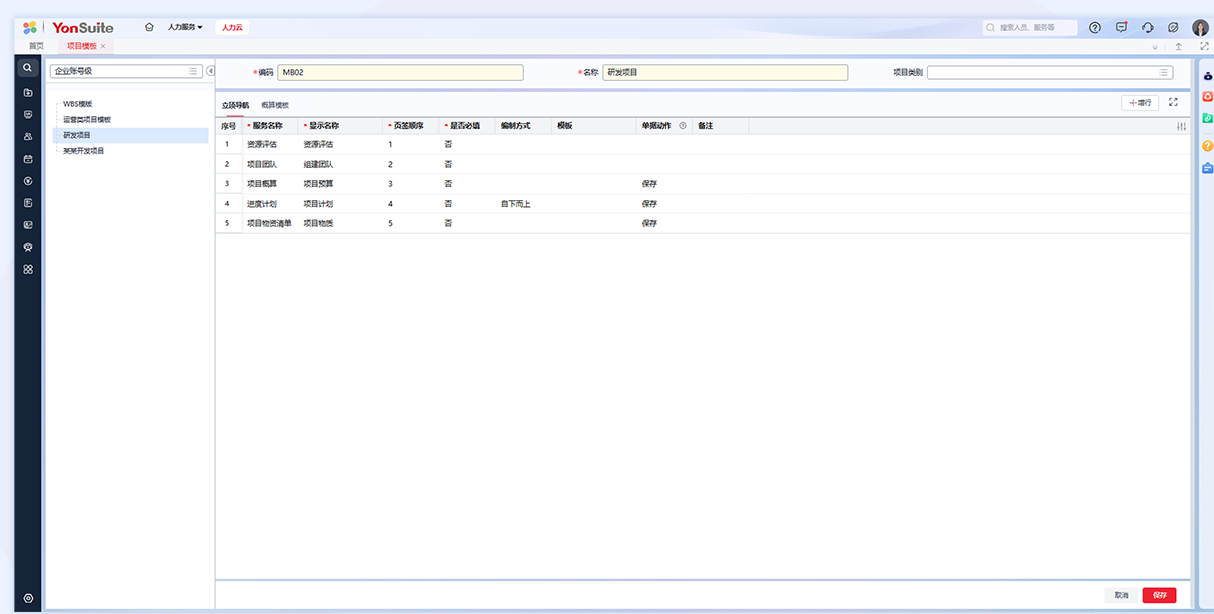
Task: Open the messages icon with red dot
Action: click(1121, 28)
